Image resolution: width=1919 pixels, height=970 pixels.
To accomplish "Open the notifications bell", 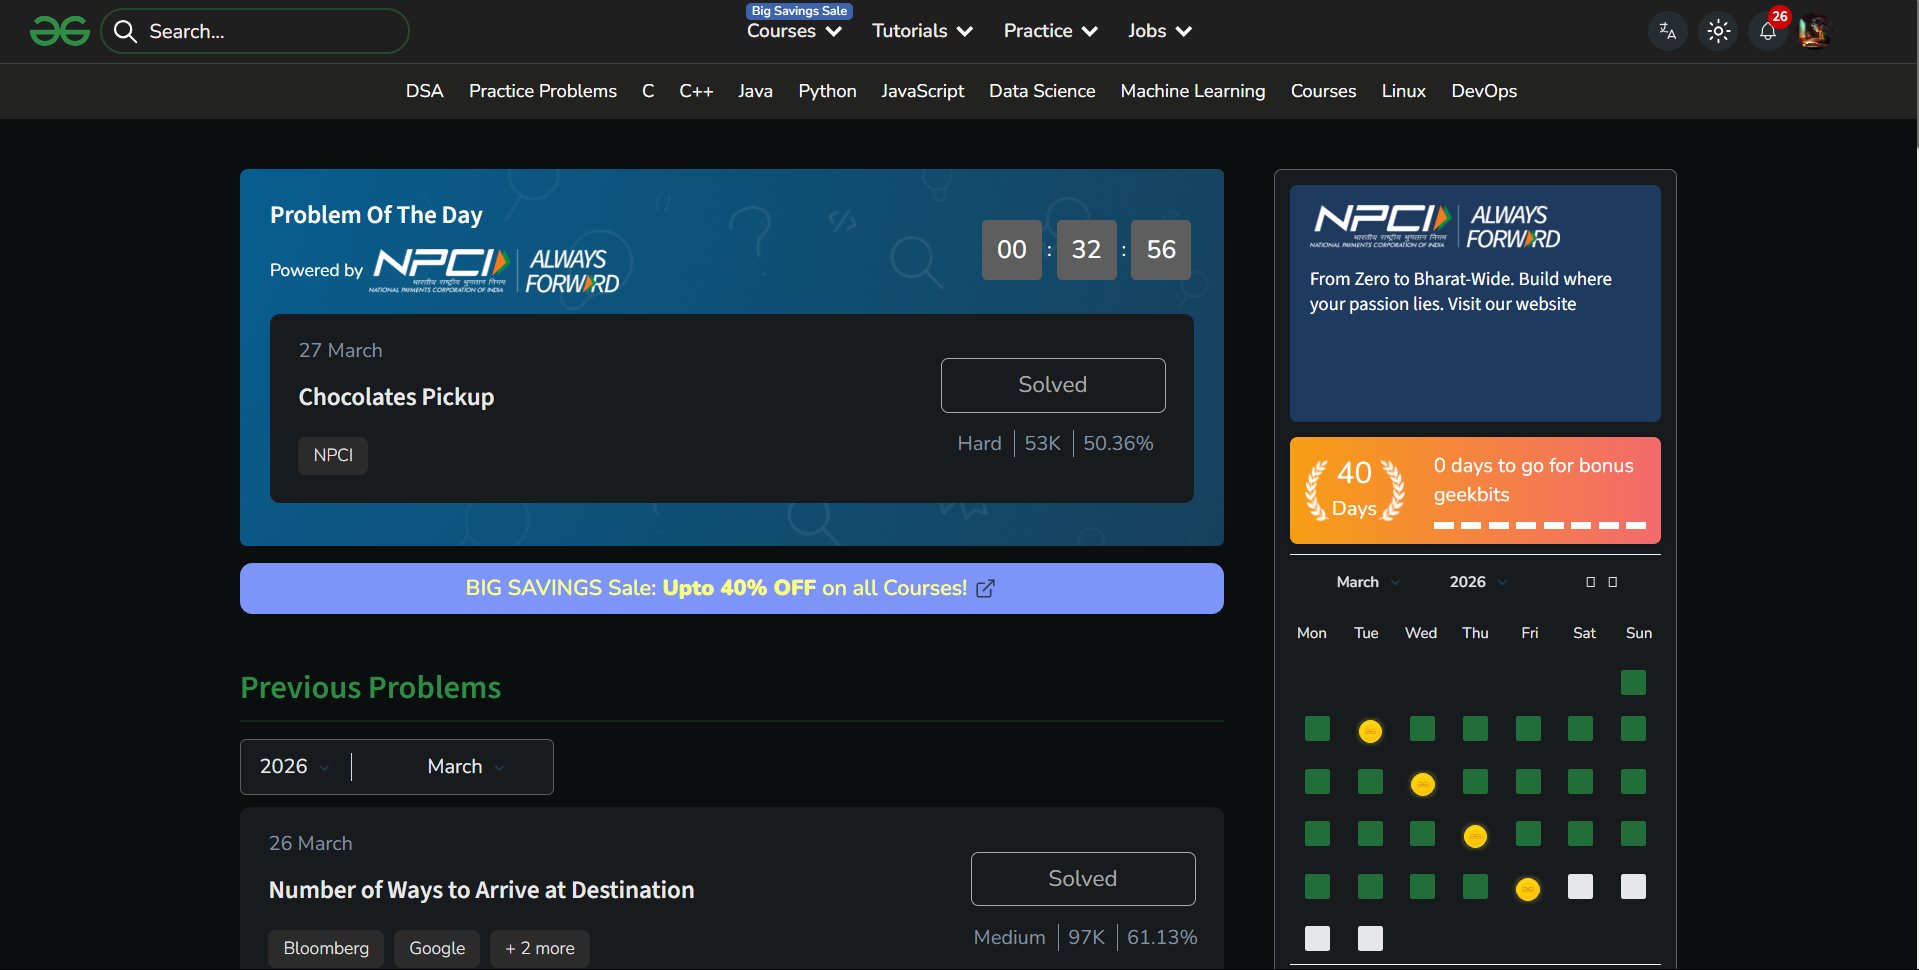I will 1768,31.
